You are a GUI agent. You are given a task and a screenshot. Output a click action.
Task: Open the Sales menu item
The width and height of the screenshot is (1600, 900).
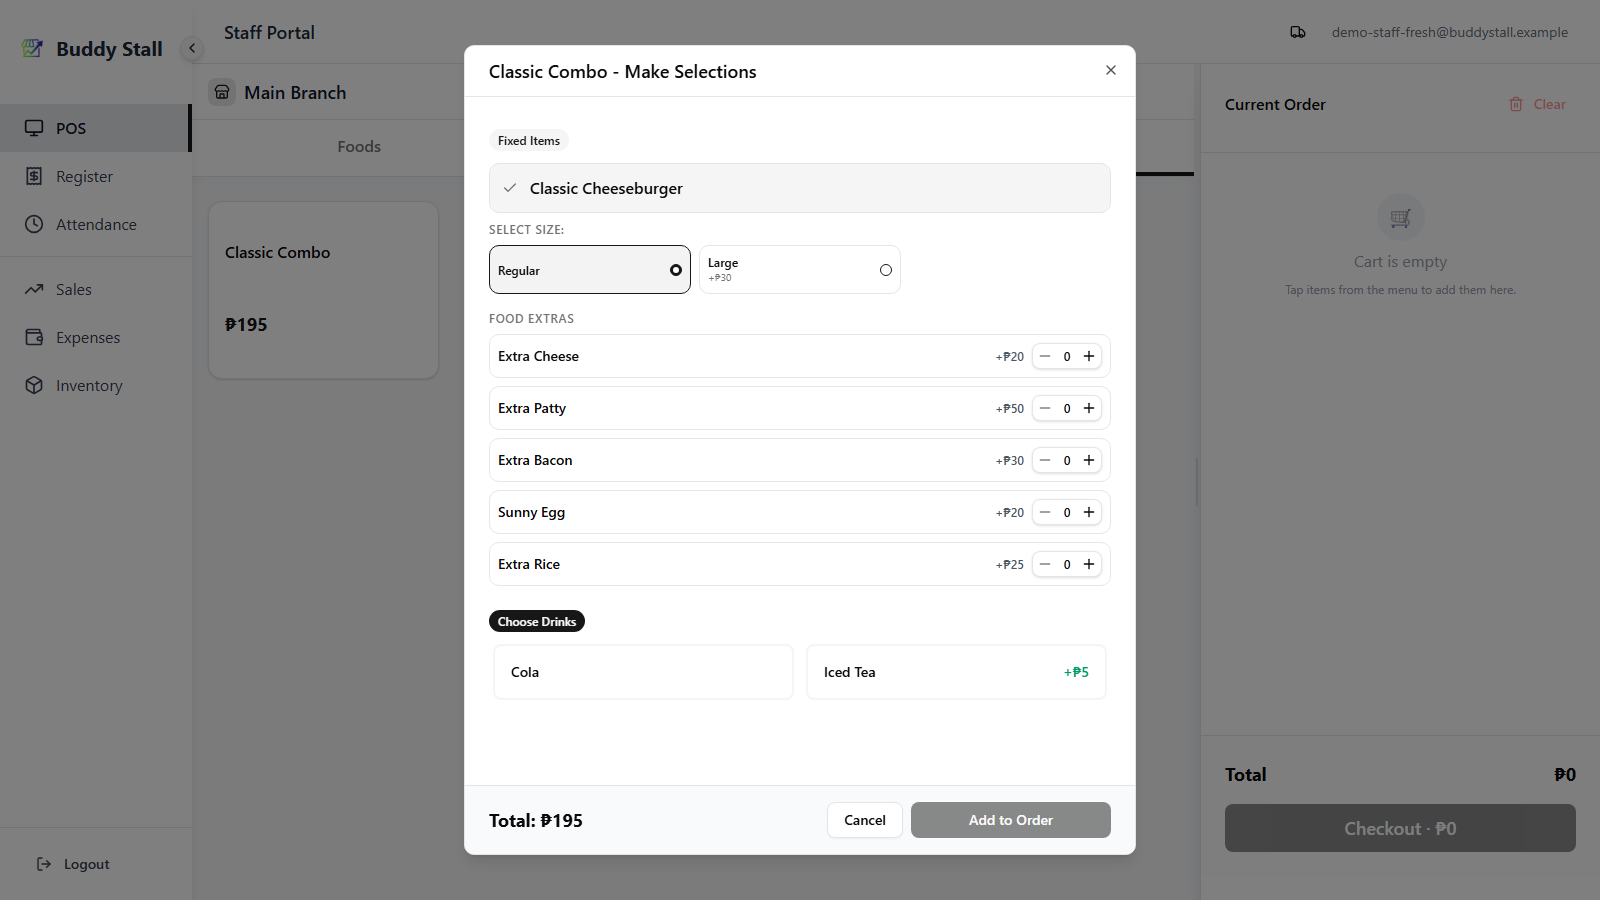[x=95, y=289]
